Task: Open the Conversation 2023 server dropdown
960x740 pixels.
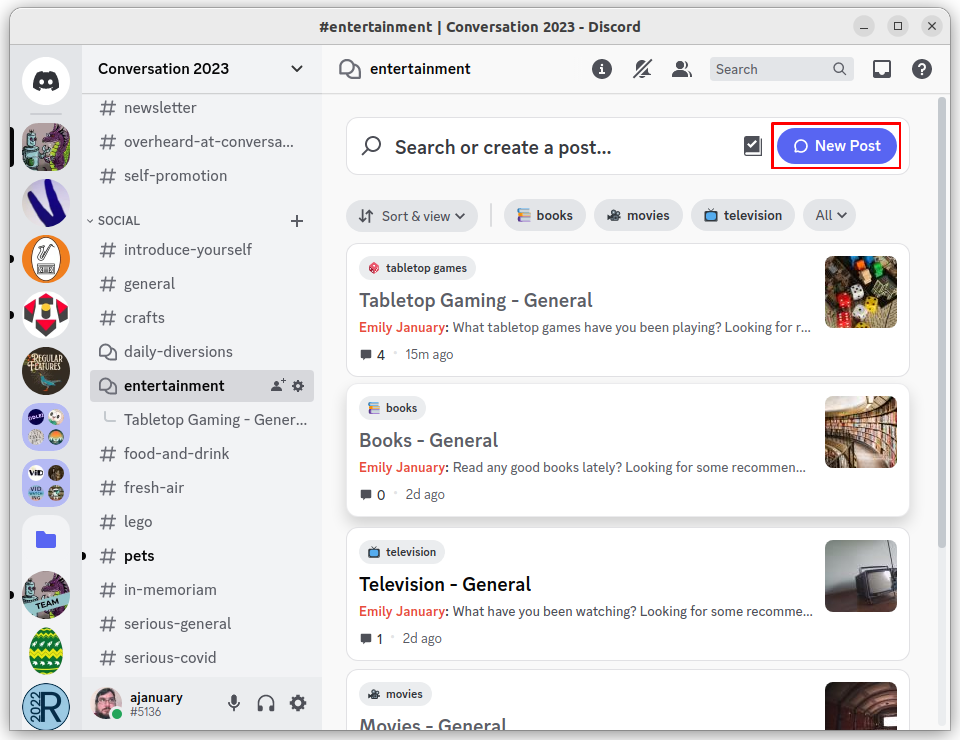Action: click(x=296, y=69)
